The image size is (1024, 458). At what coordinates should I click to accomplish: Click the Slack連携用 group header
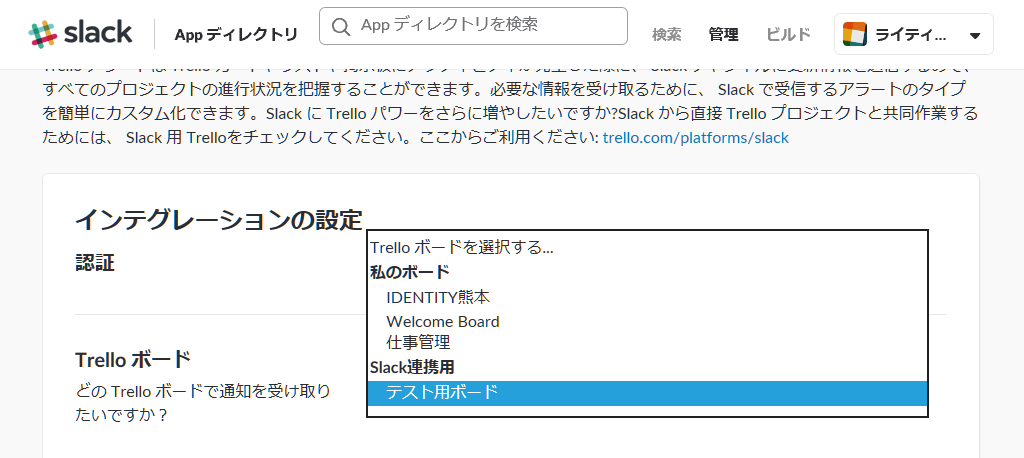pos(412,367)
